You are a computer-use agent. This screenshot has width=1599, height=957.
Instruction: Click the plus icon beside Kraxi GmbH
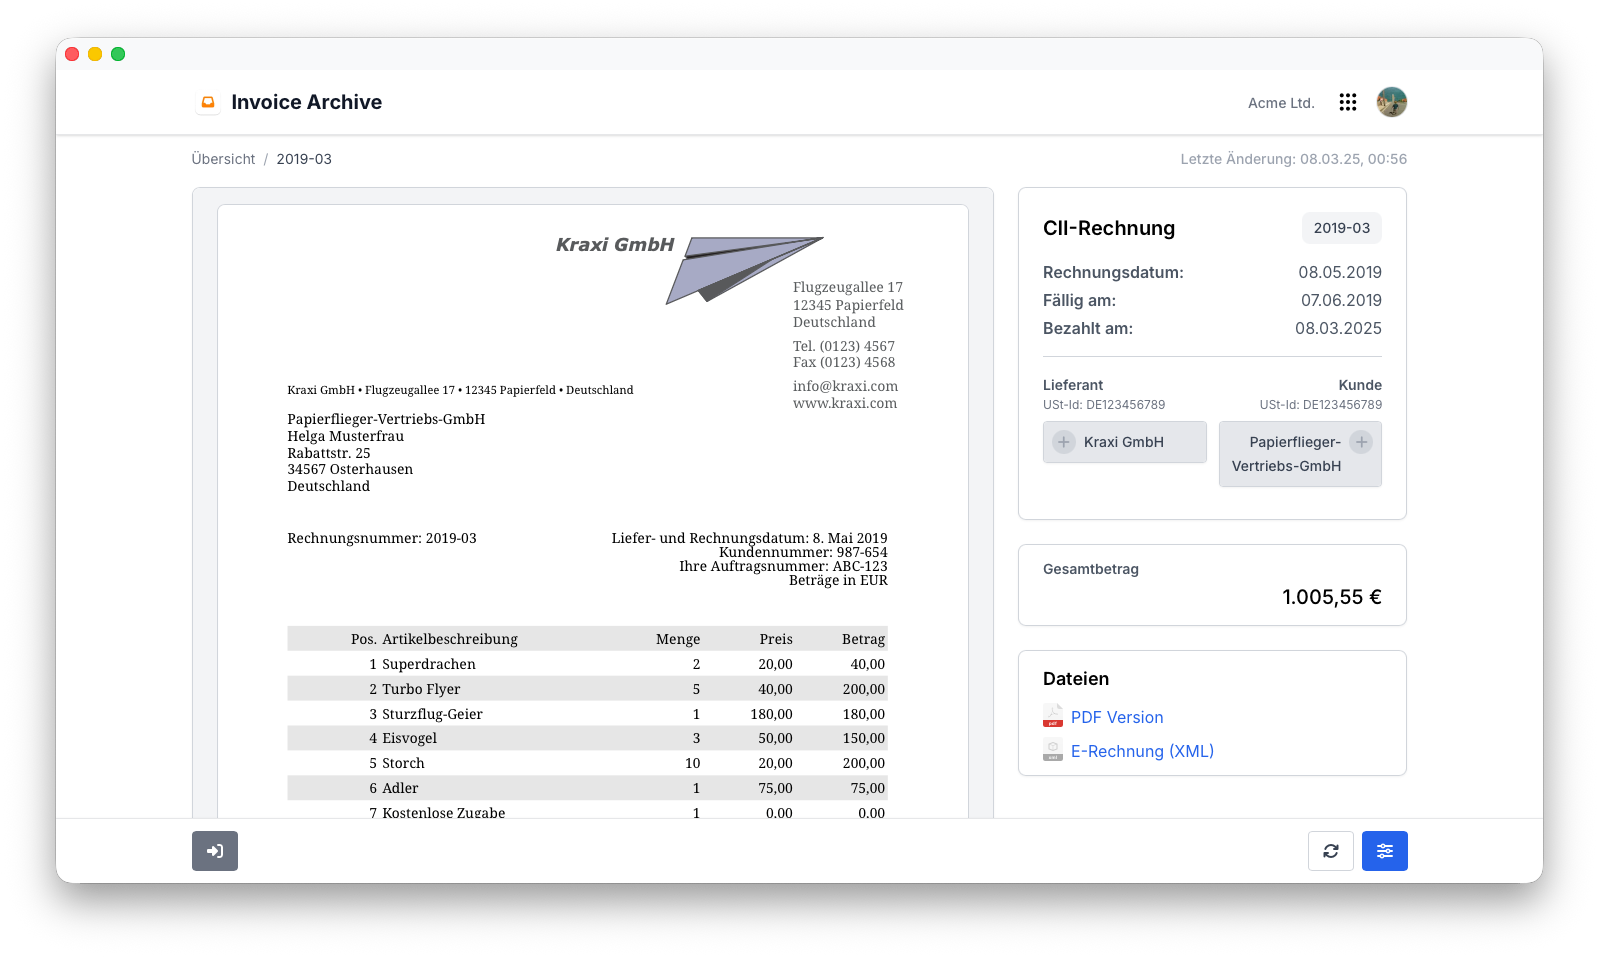1064,442
